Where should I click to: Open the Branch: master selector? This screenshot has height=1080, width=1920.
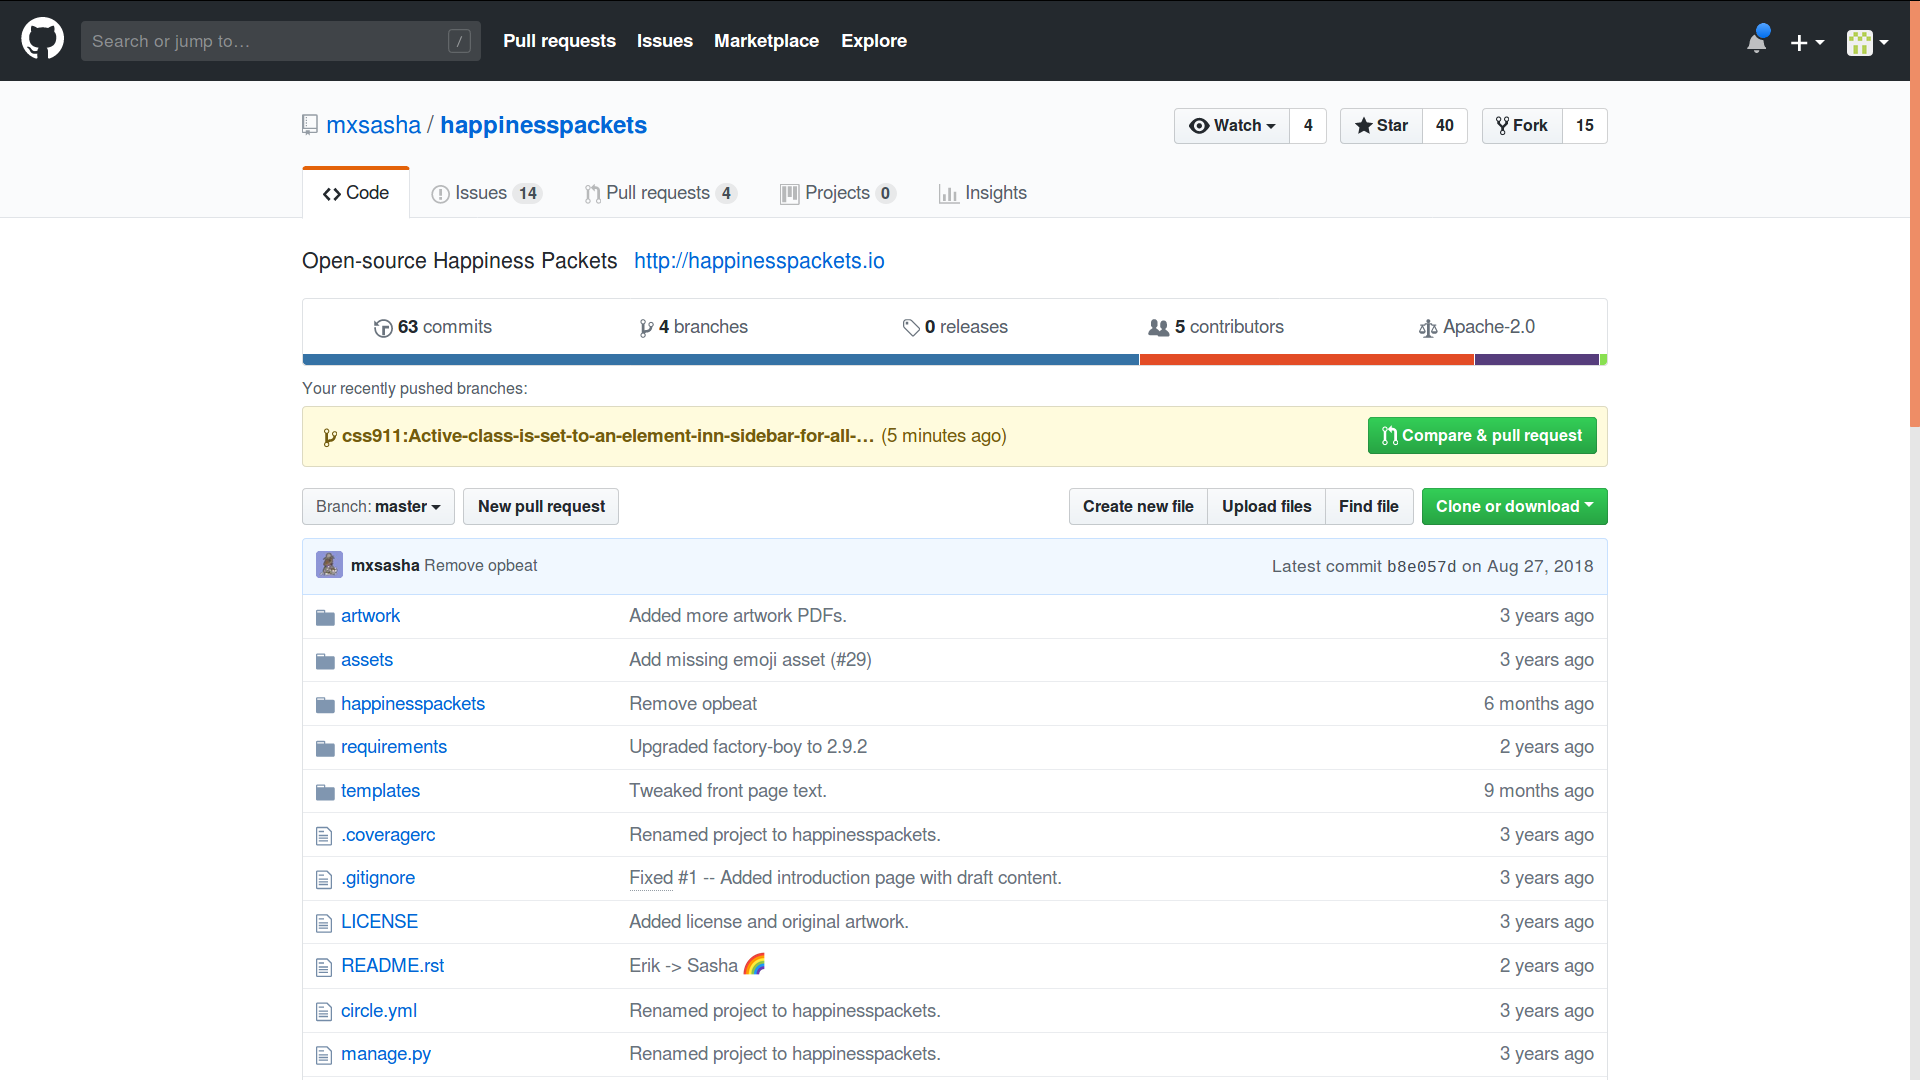tap(378, 507)
